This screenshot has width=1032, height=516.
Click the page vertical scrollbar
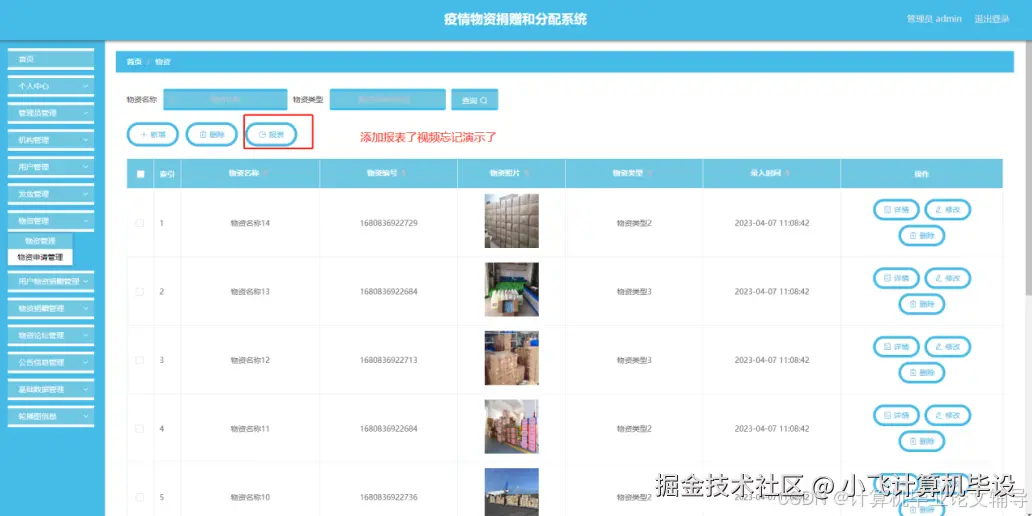click(1029, 168)
